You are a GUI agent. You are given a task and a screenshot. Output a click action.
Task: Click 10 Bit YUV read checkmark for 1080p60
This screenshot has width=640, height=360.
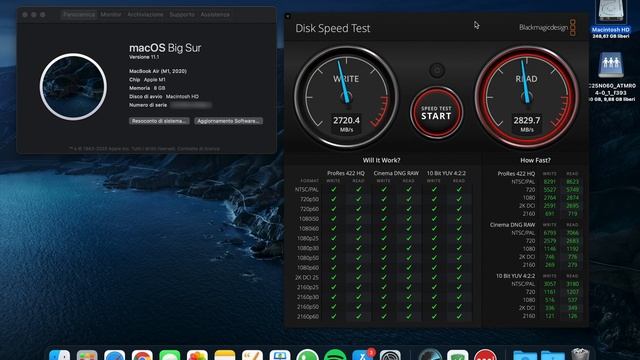coord(459,267)
